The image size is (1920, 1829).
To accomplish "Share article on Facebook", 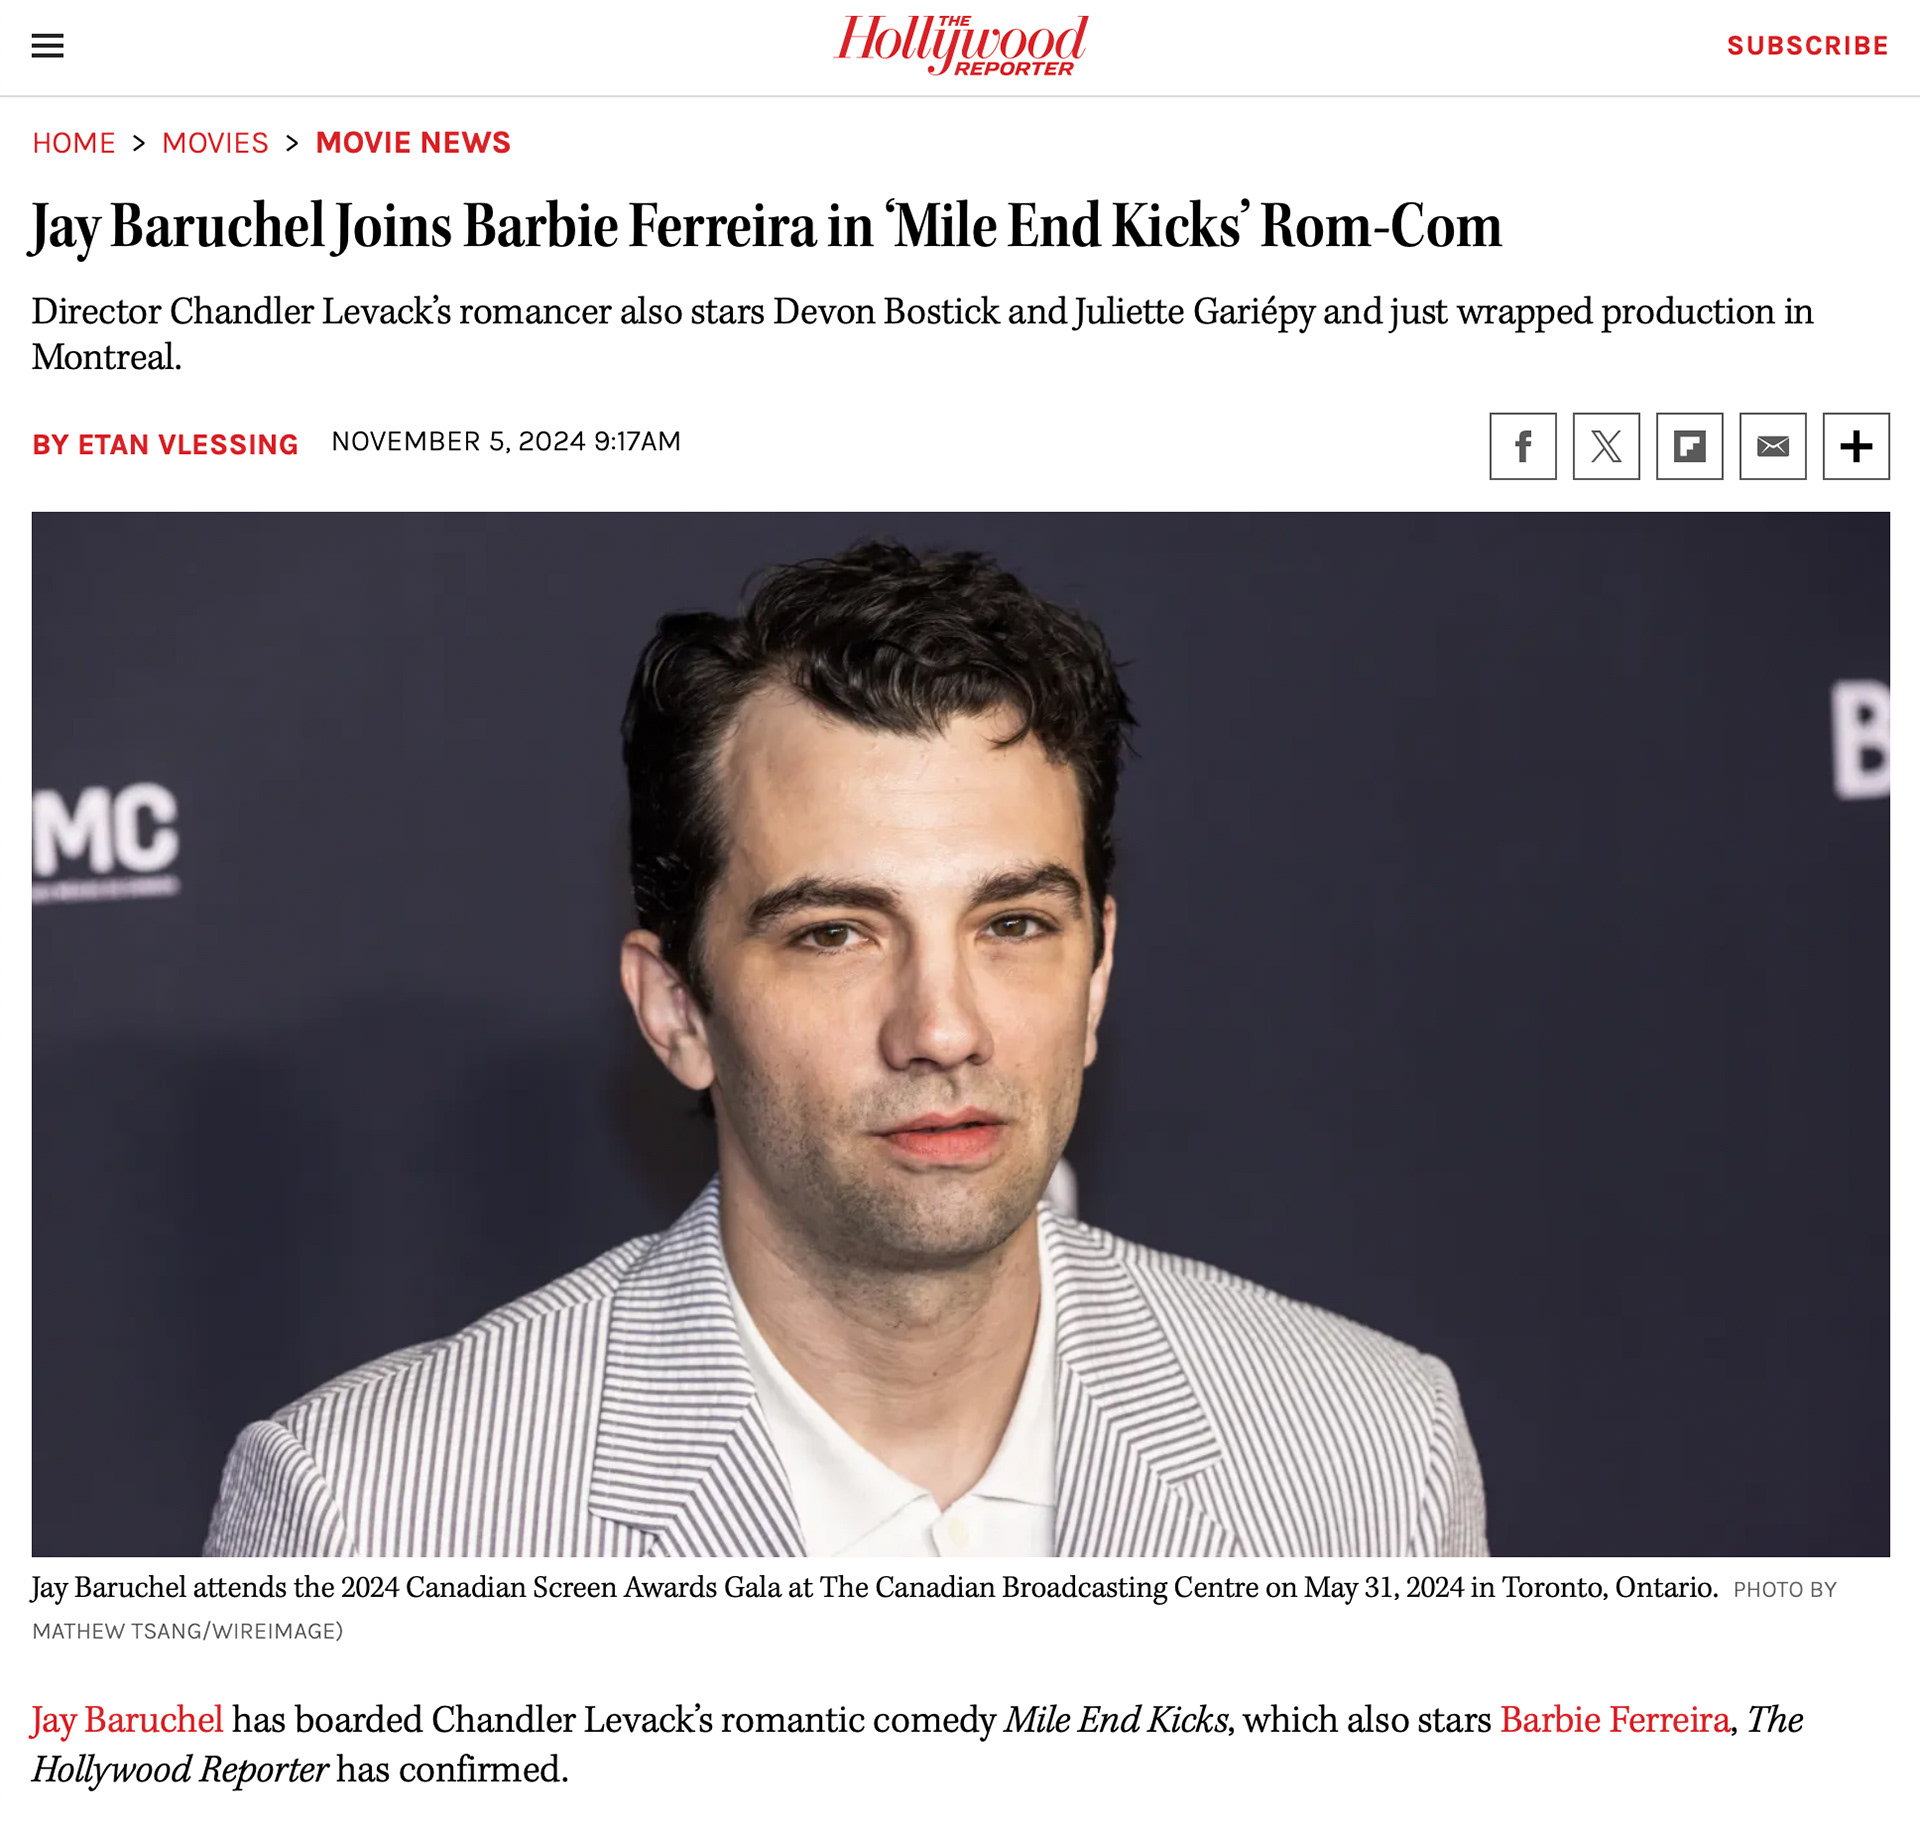I will click(1522, 446).
